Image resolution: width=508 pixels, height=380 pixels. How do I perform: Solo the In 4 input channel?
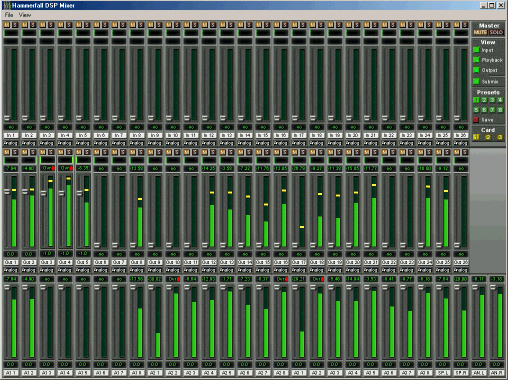pyautogui.click(x=69, y=25)
